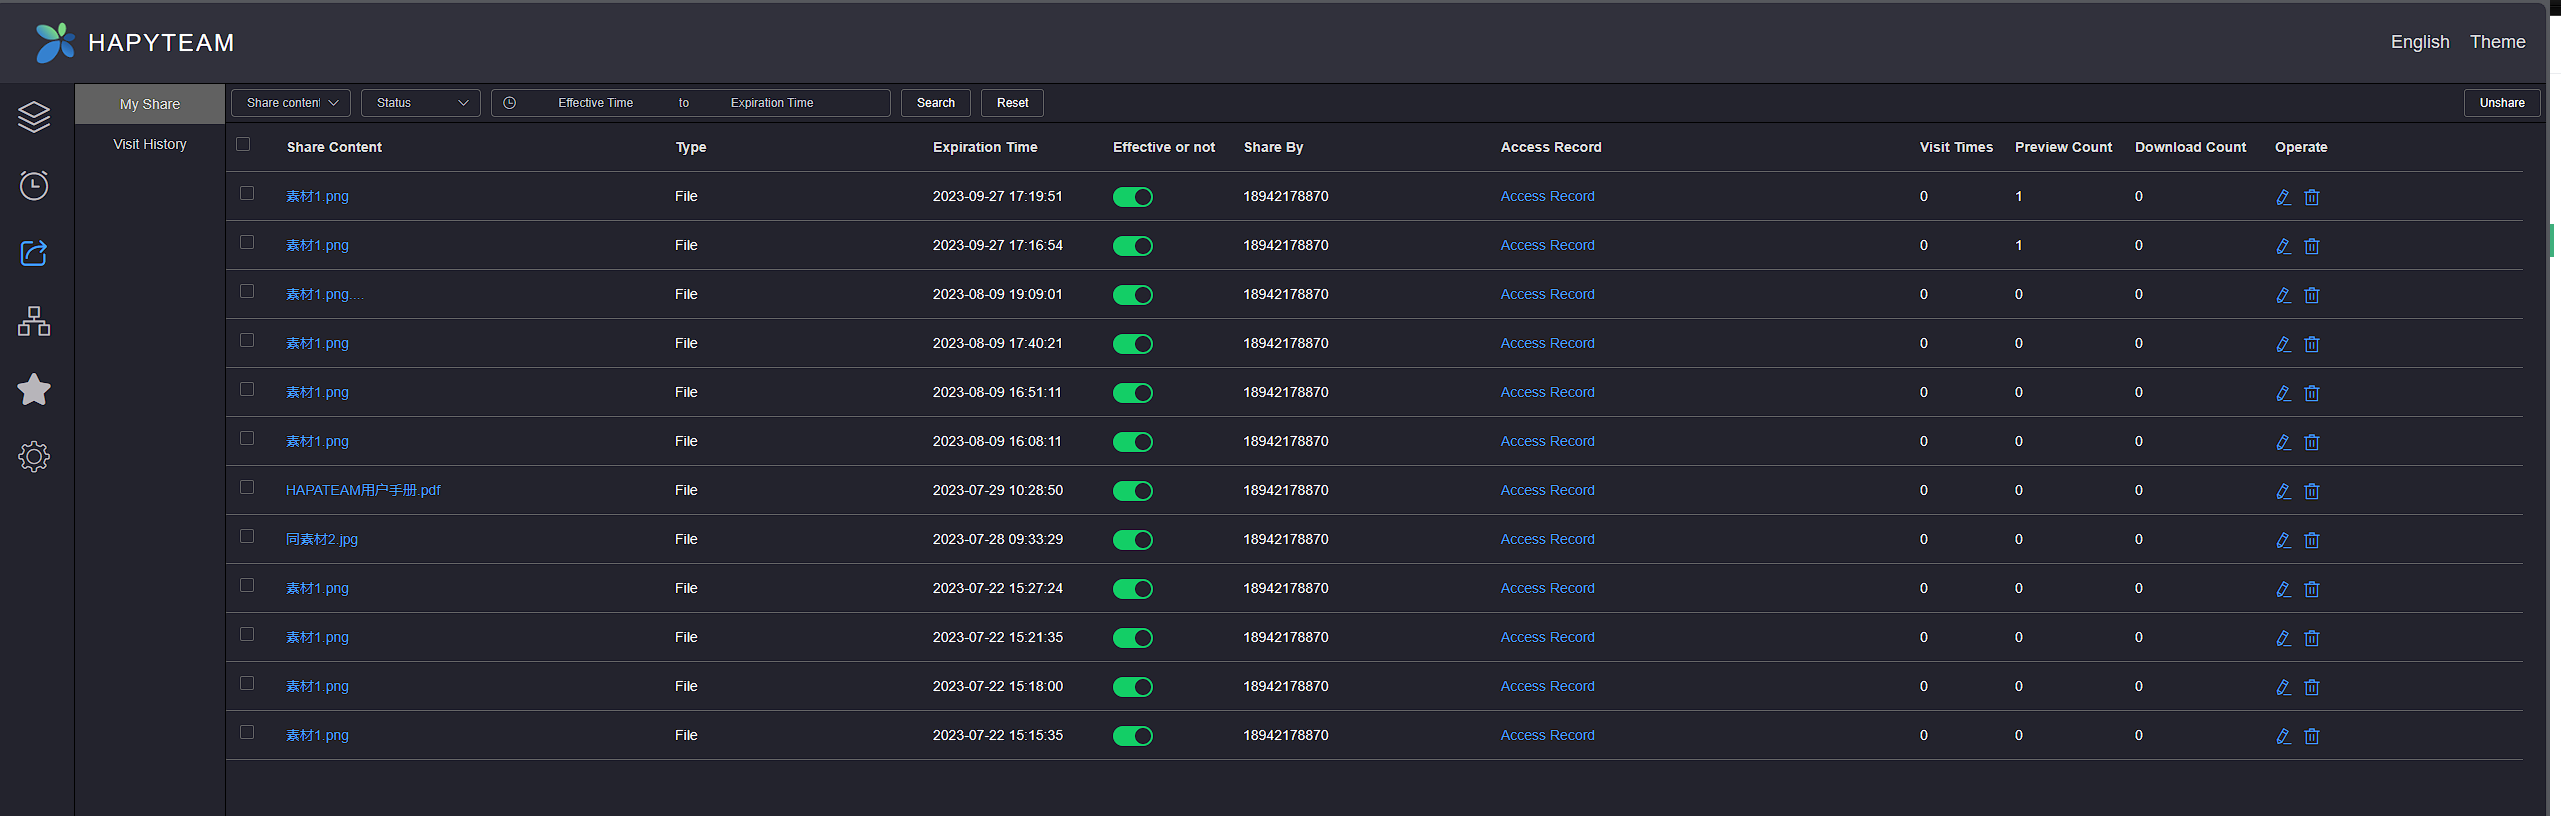
Task: Edit the share expiring 2023-07-22 15:27:24
Action: [2283, 589]
